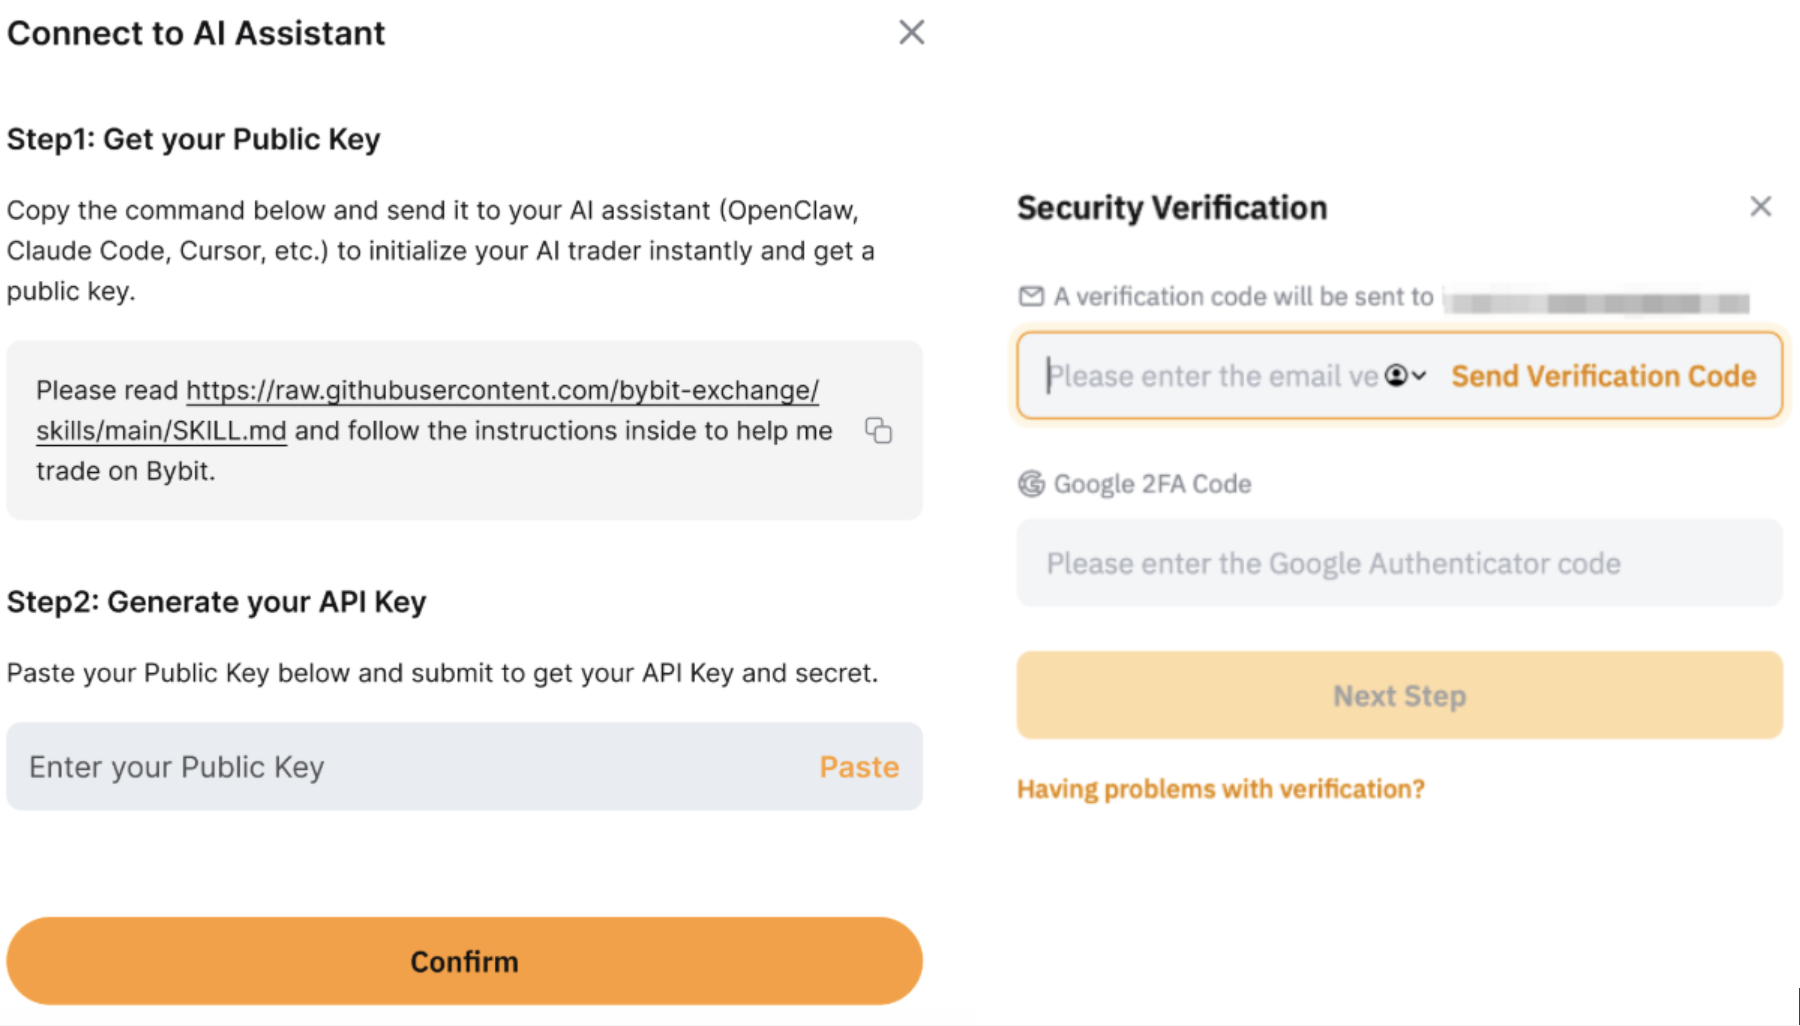
Task: Focus the Google Authenticator code field
Action: (1399, 563)
